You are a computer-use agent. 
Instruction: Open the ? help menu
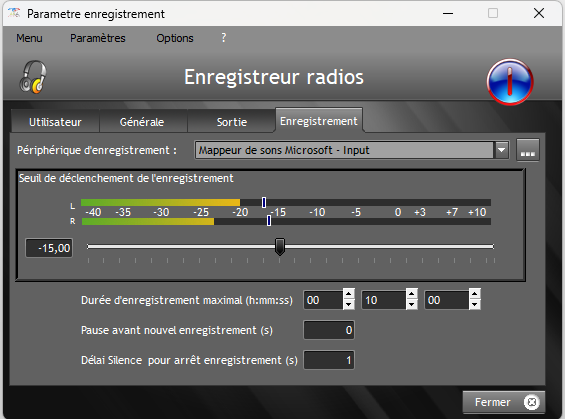(224, 37)
